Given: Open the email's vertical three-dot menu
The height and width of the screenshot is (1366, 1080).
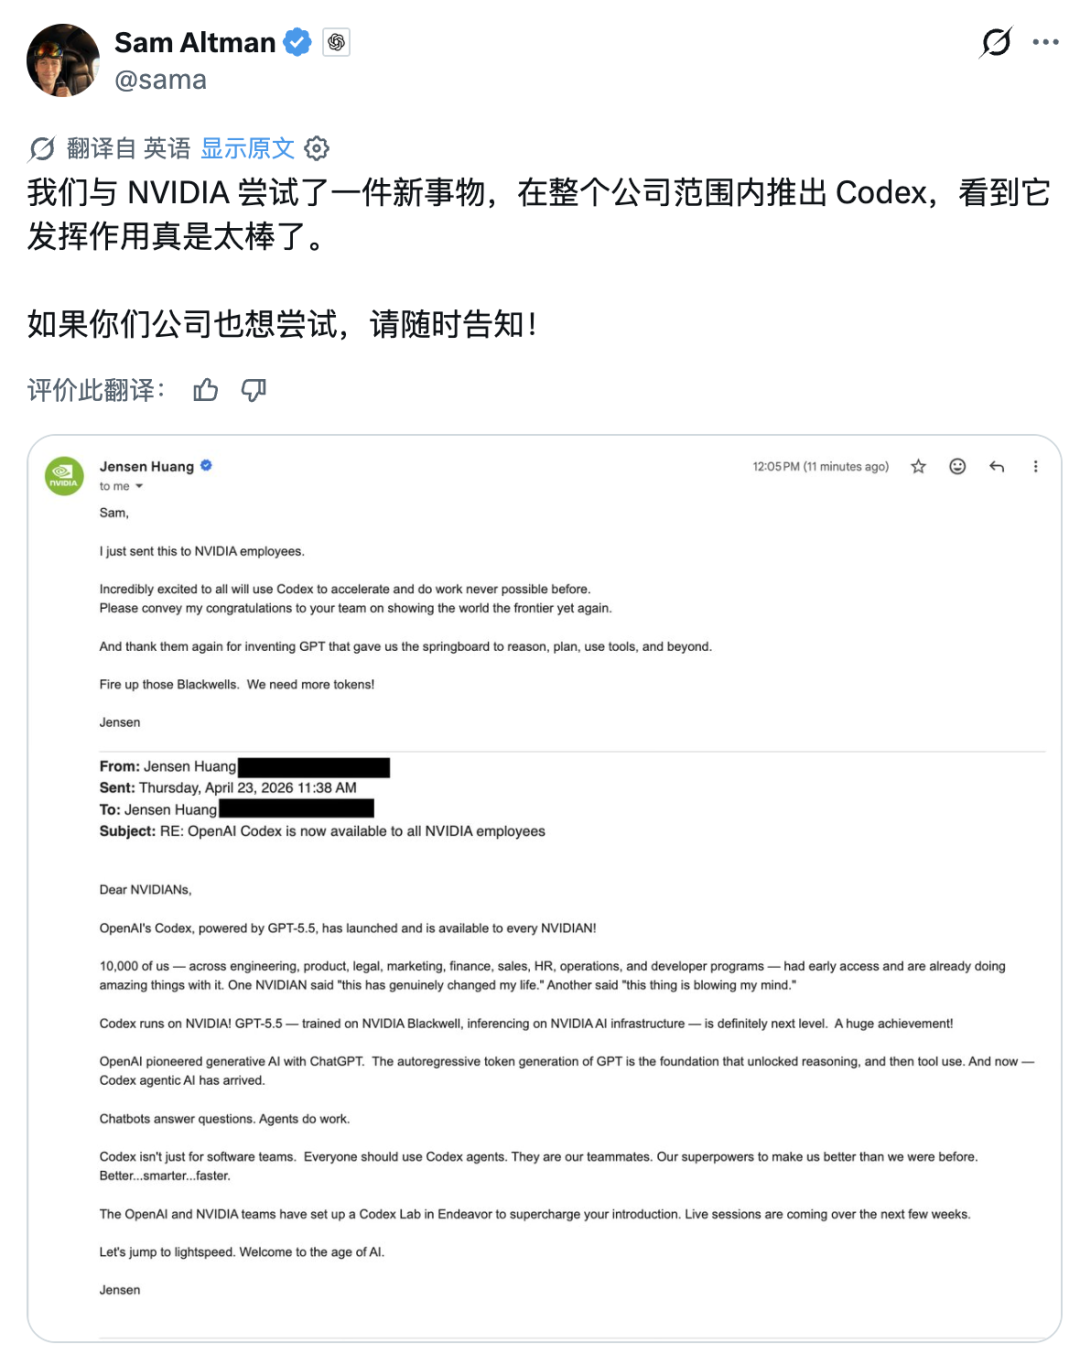Looking at the screenshot, I should tap(1035, 466).
